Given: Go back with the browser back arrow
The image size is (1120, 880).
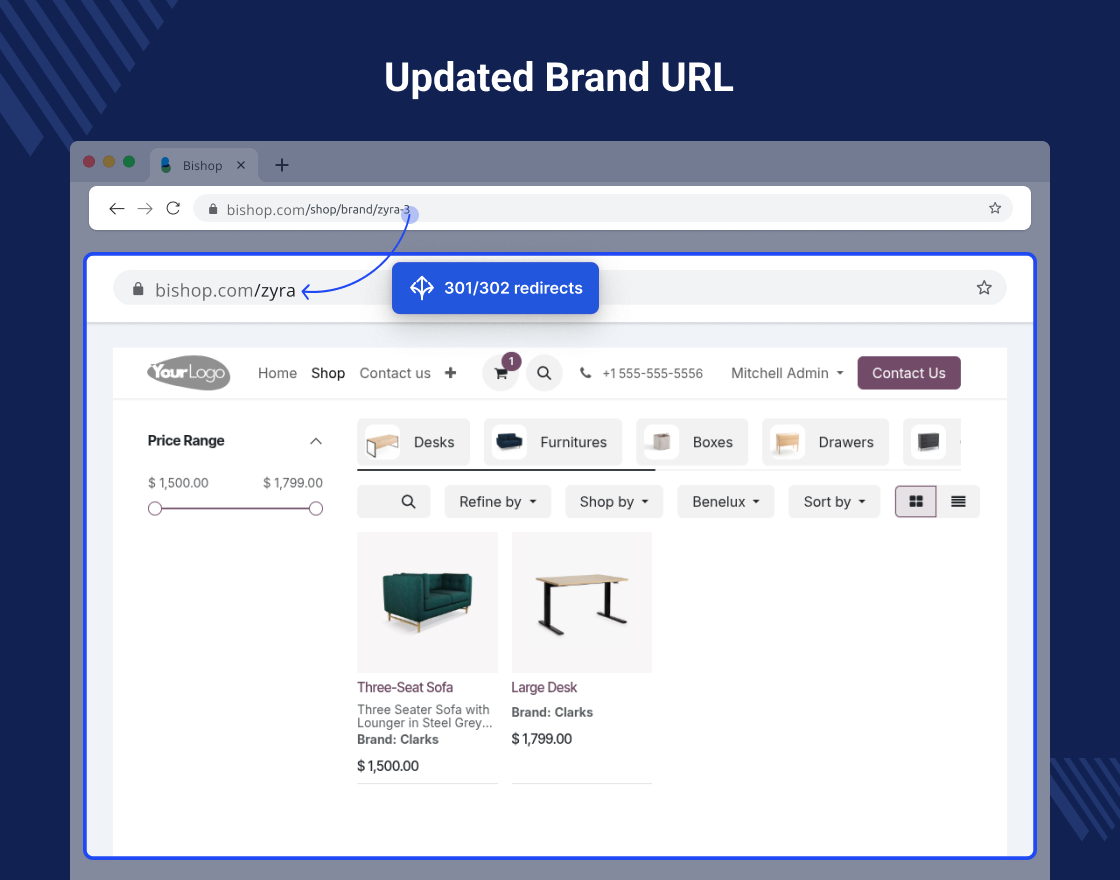Looking at the screenshot, I should (x=116, y=209).
